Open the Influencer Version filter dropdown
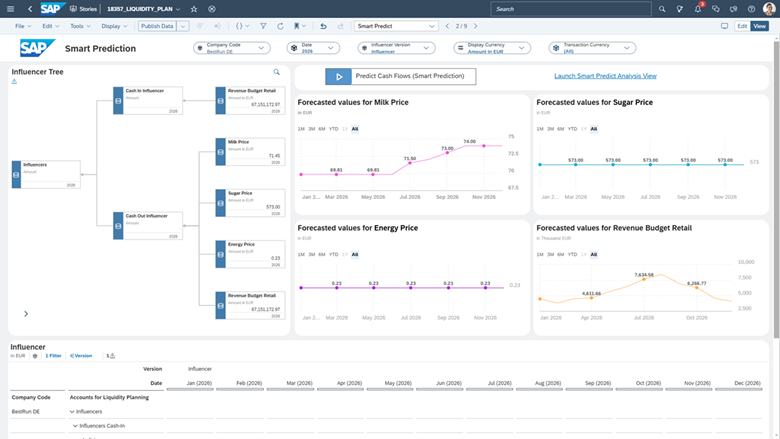 (396, 48)
